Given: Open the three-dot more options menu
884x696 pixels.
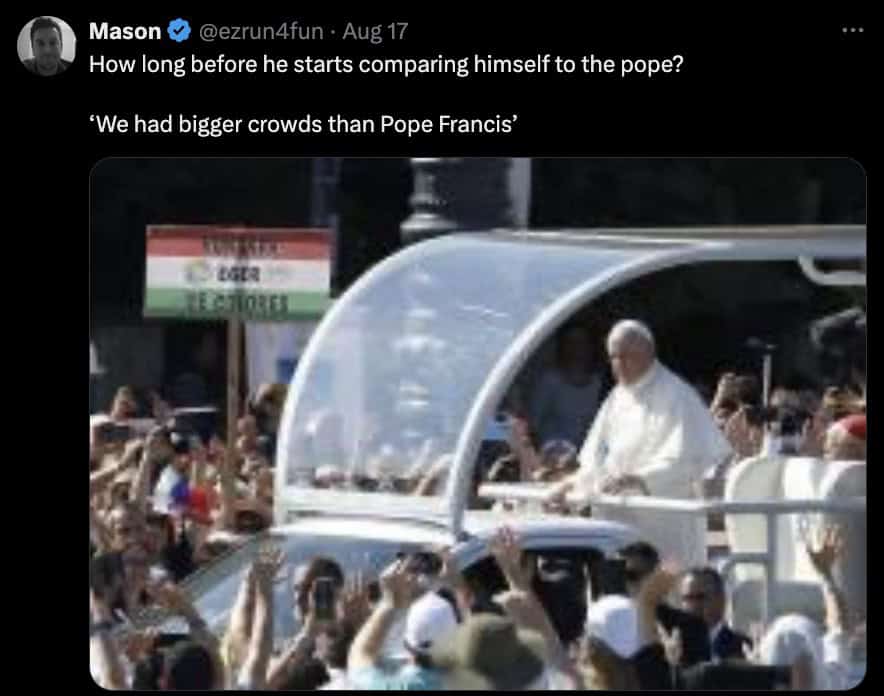Looking at the screenshot, I should point(852,30).
